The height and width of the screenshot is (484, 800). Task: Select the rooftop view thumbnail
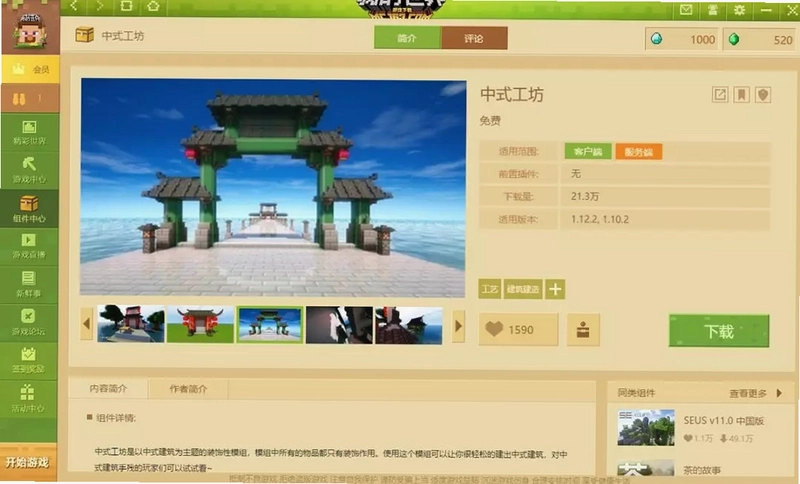pos(409,325)
